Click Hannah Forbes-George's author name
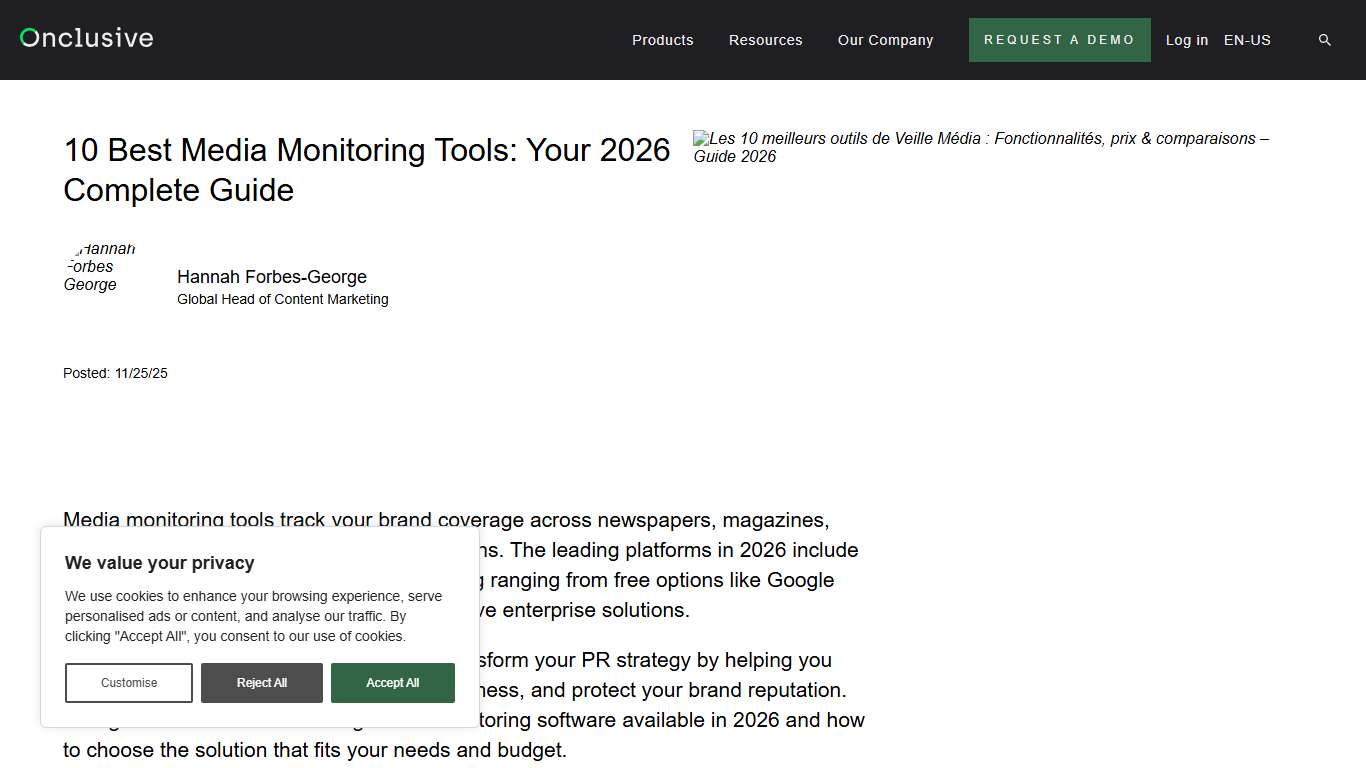Image resolution: width=1366 pixels, height=768 pixels. [272, 276]
